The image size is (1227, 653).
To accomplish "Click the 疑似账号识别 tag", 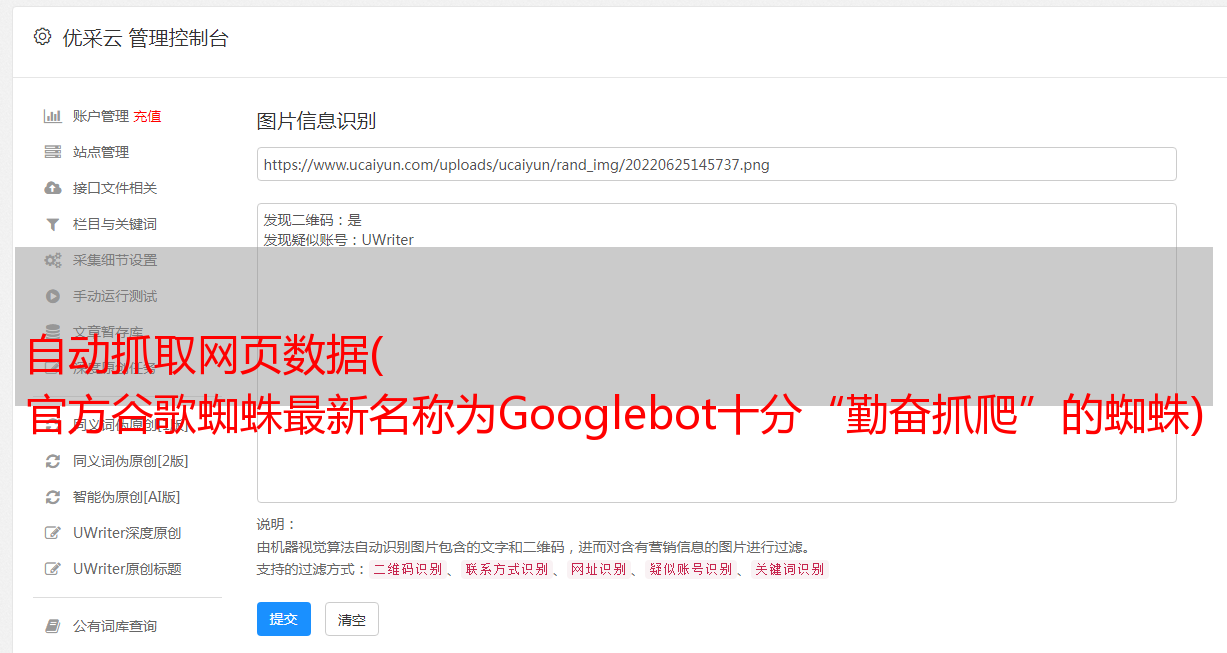I will 690,569.
